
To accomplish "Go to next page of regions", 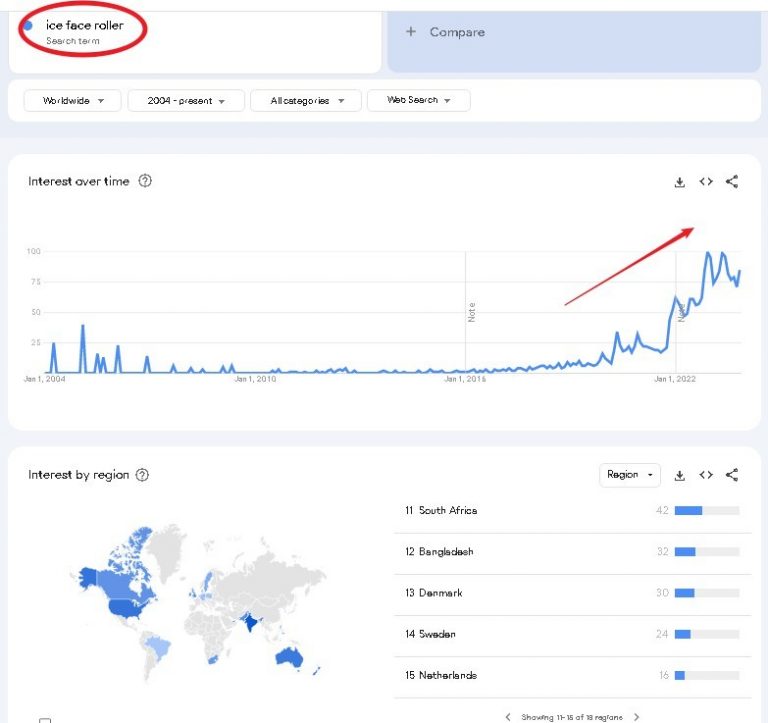I will pyautogui.click(x=636, y=717).
